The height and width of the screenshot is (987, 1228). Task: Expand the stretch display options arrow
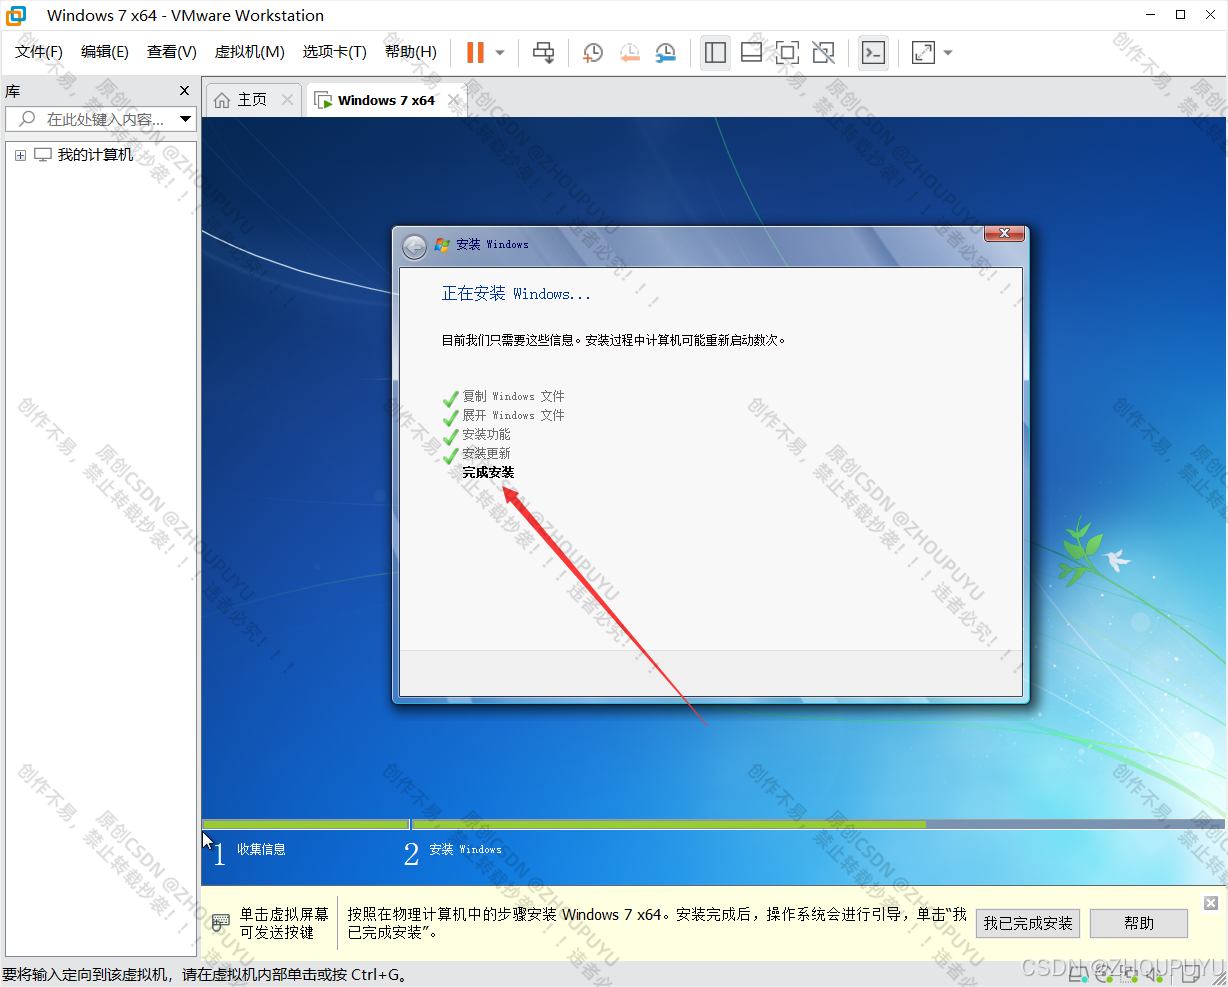[948, 53]
